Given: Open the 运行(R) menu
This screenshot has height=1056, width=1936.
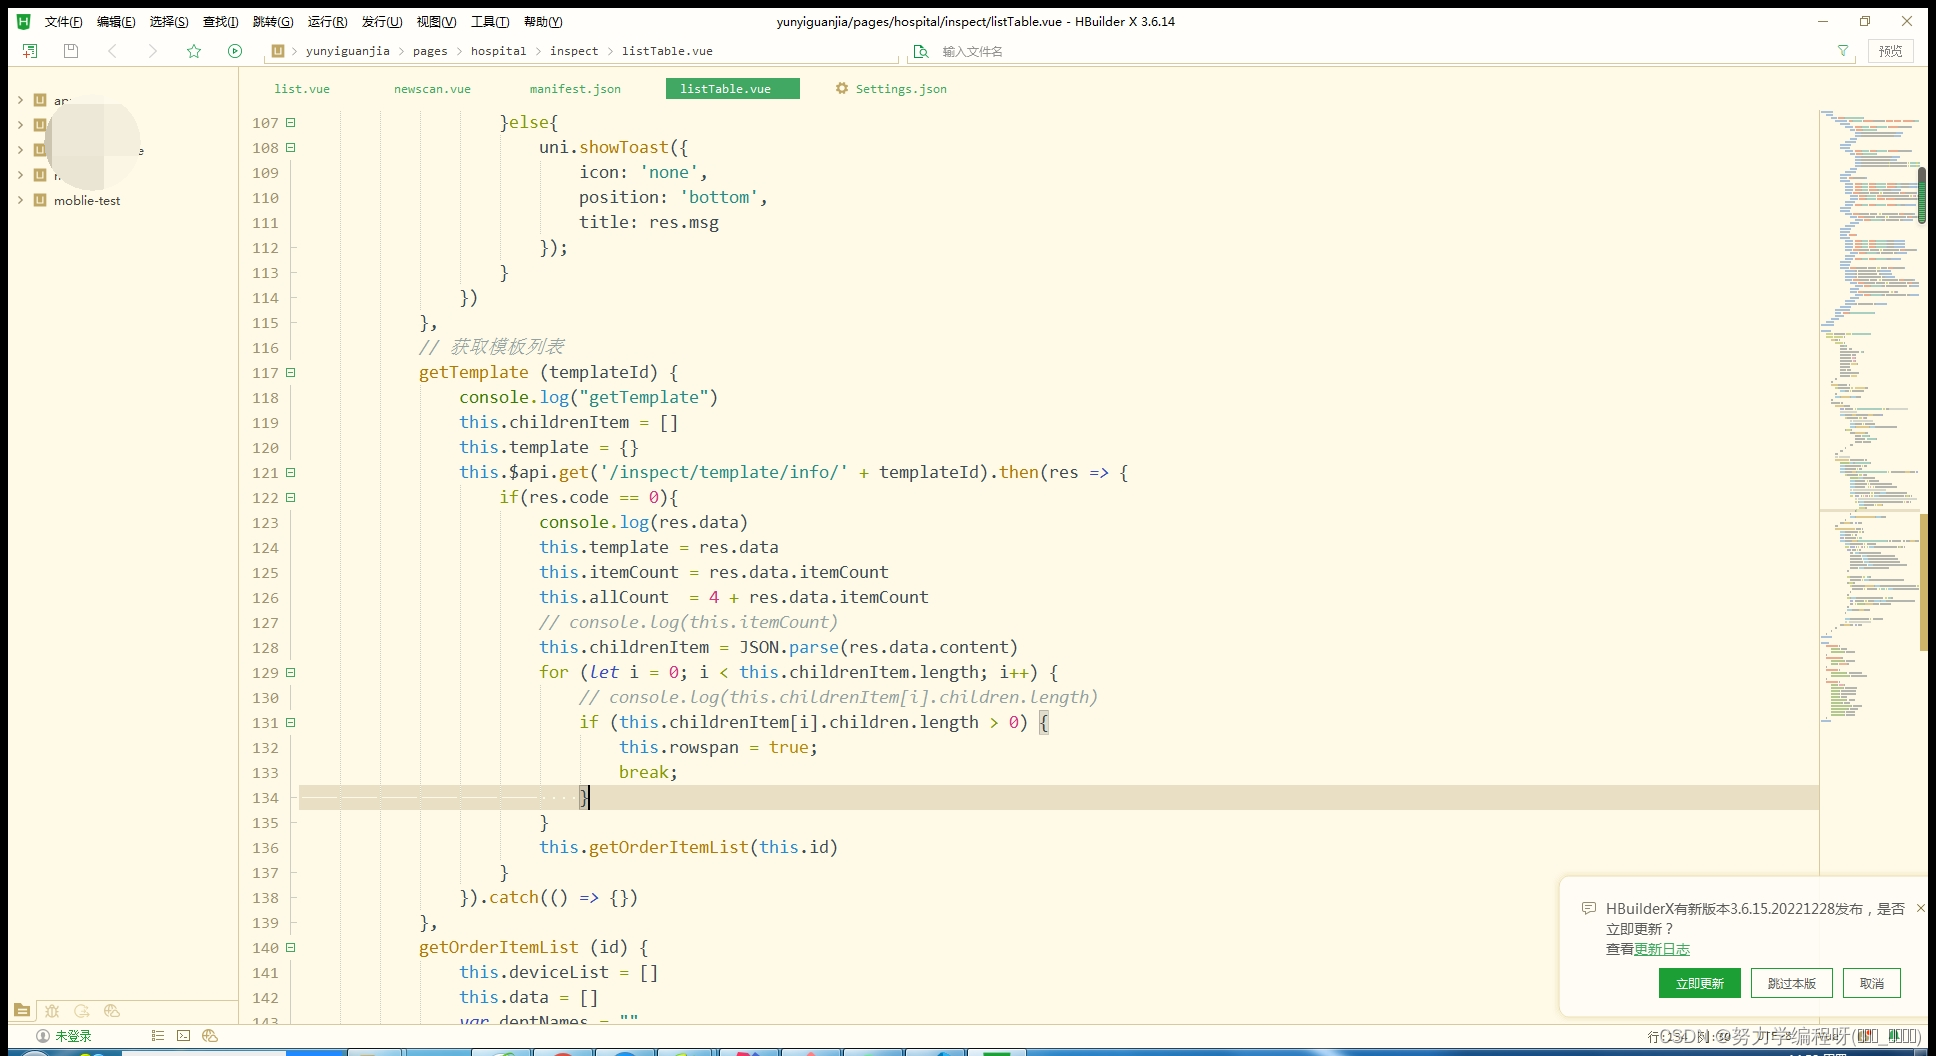Looking at the screenshot, I should pos(327,21).
